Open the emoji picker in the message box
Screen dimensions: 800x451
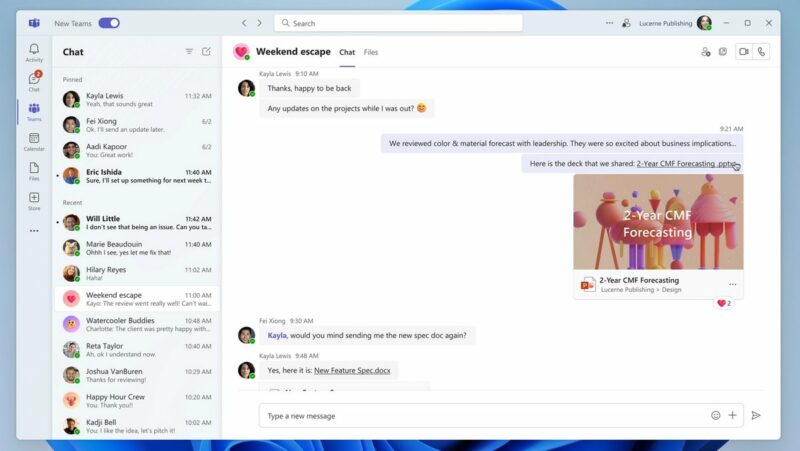[x=715, y=415]
